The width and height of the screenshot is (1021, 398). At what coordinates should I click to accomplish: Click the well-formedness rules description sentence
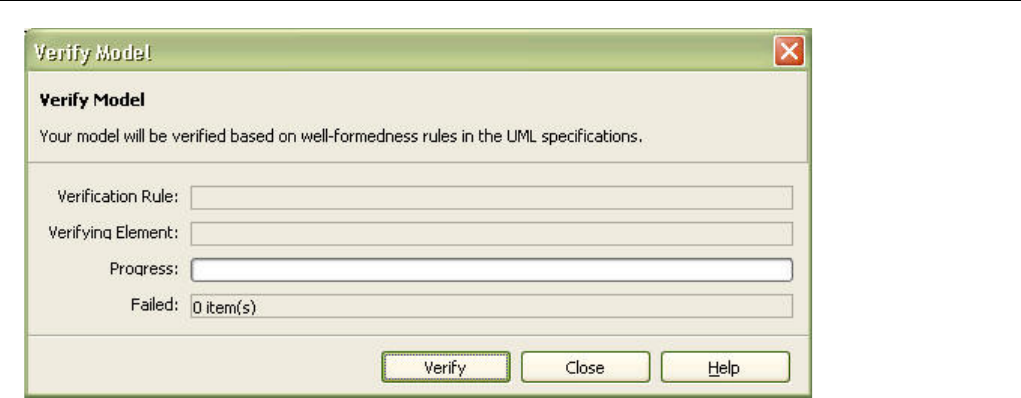341,137
